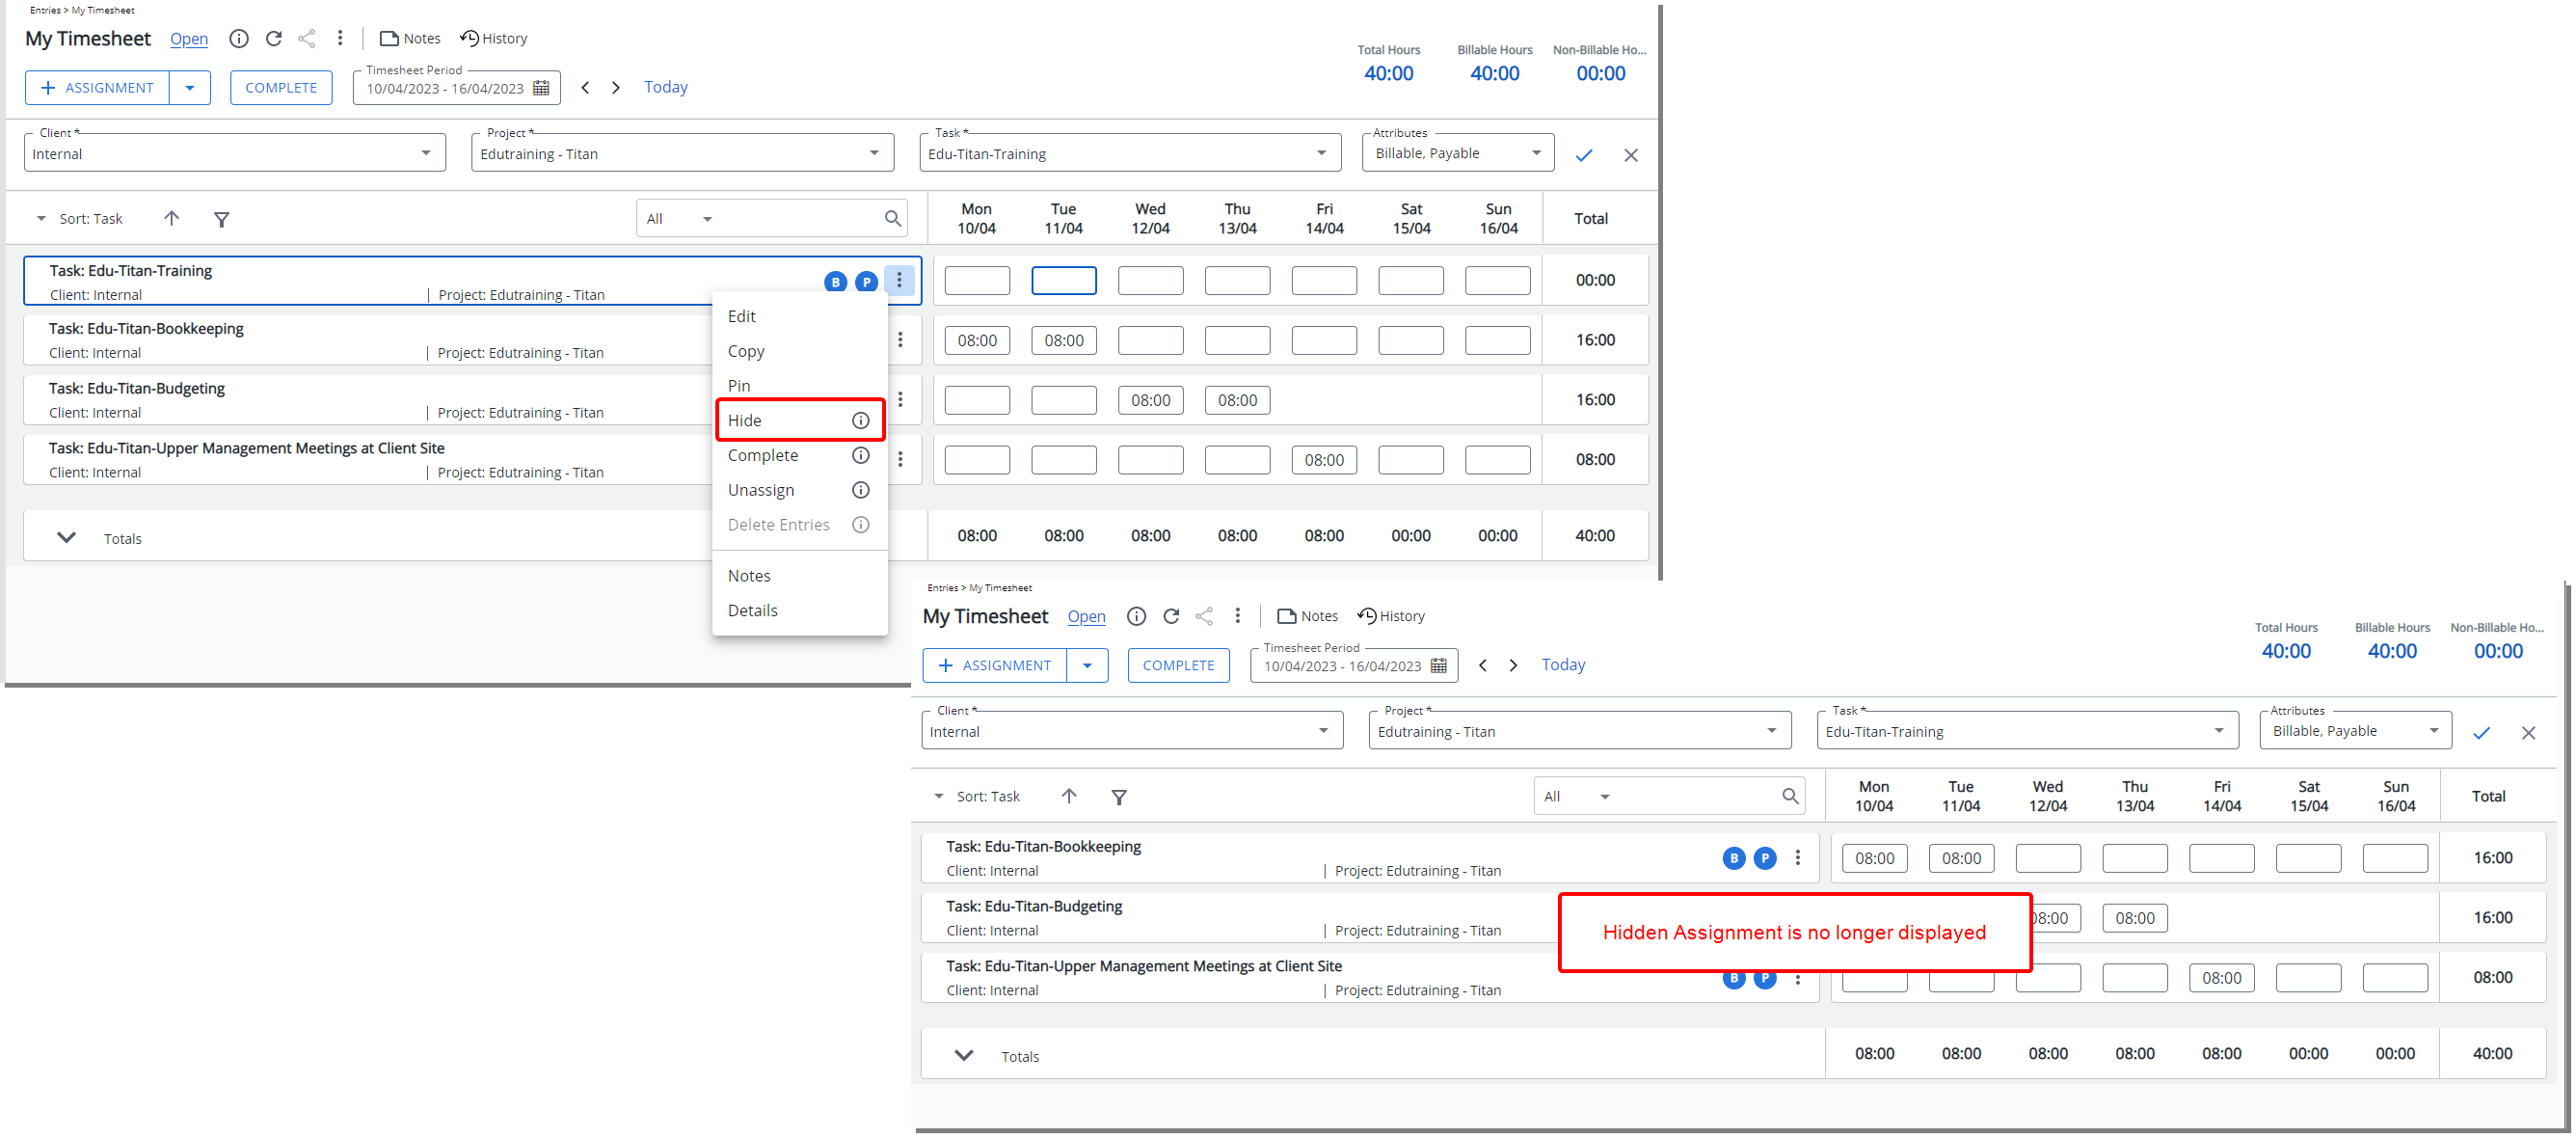Click Payable badge on Edu-Titan-Training row
The image size is (2576, 1138).
coord(866,282)
